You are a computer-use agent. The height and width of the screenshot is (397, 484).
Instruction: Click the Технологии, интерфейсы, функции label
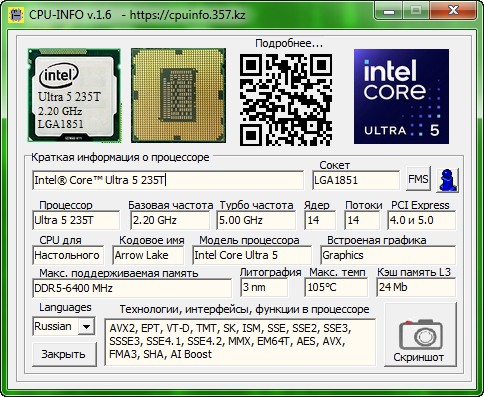(x=244, y=309)
